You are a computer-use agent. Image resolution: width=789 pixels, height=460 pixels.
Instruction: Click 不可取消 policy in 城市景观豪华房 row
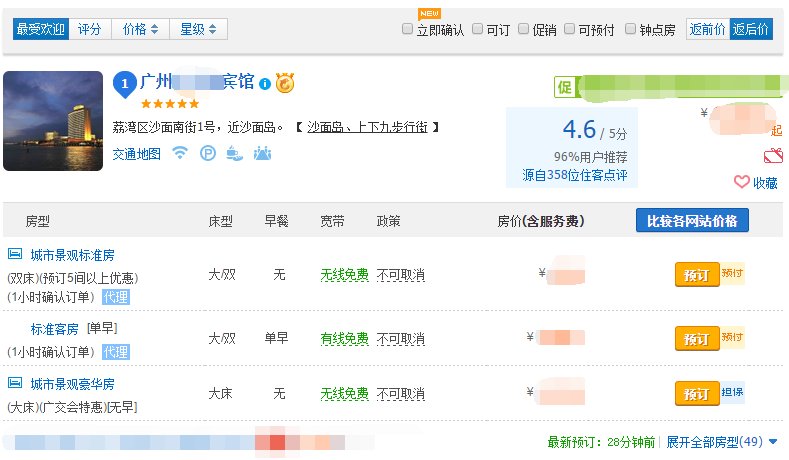[401, 393]
